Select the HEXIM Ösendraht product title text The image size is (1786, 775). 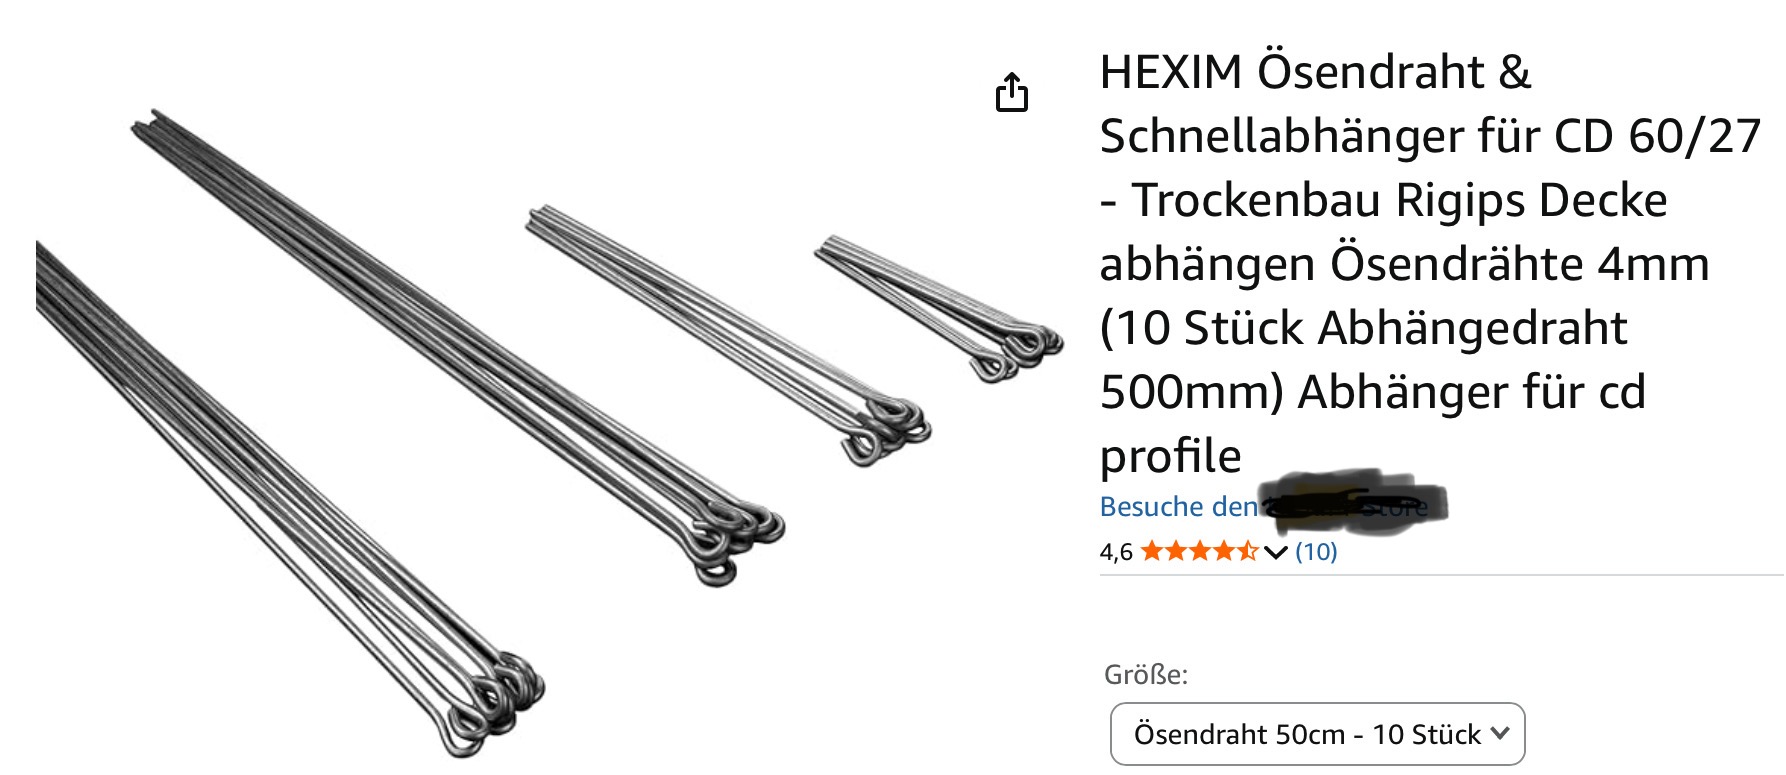point(1430,263)
